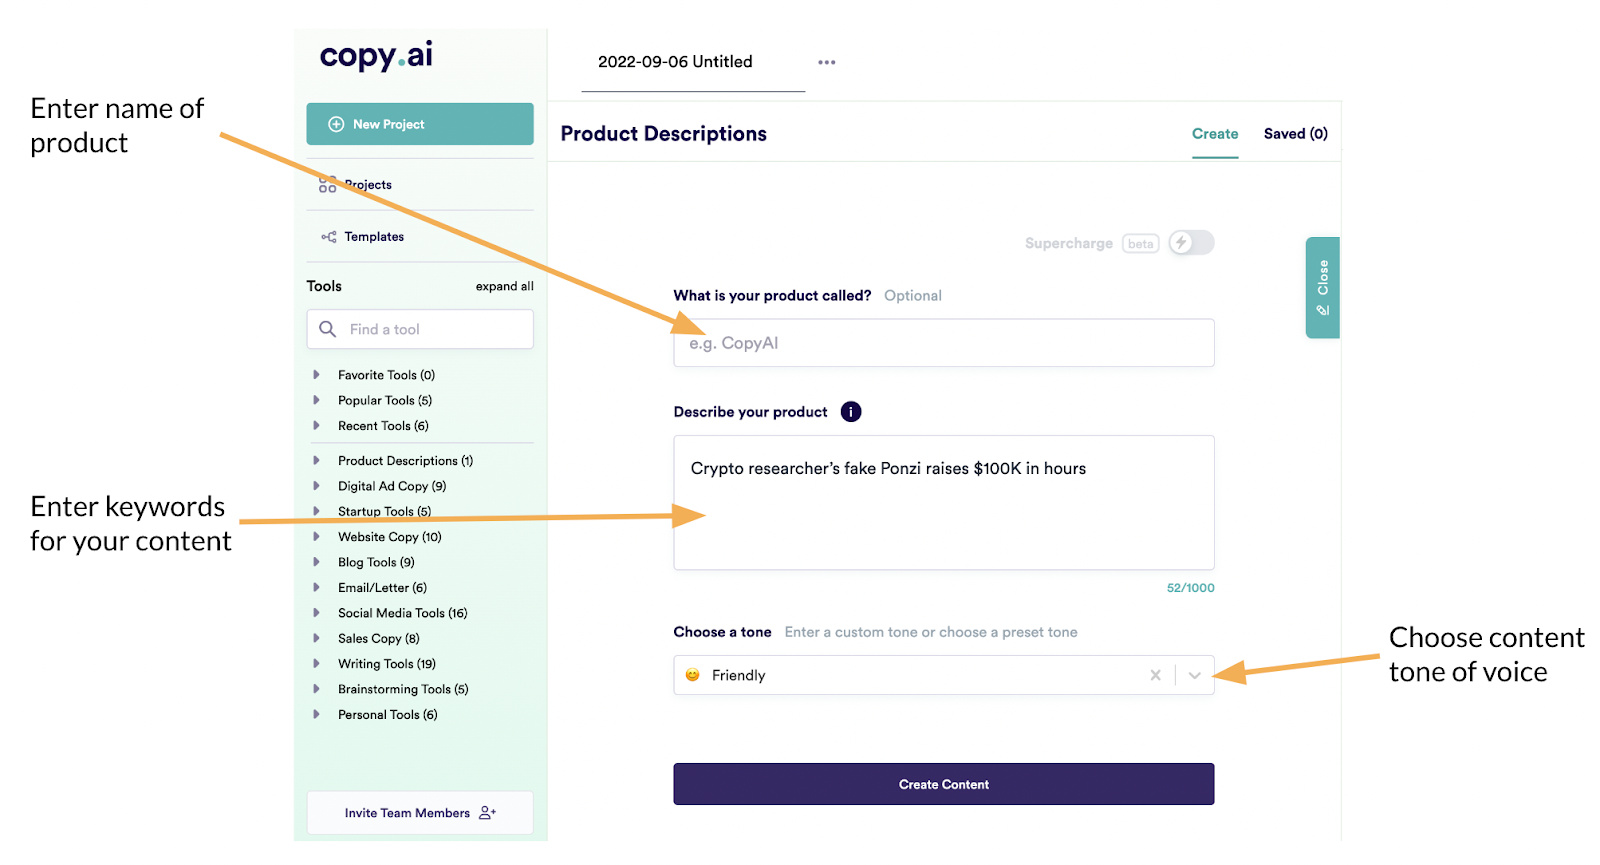Open the Blog Tools category
Screen dimensions: 1600x865
pyautogui.click(x=317, y=562)
